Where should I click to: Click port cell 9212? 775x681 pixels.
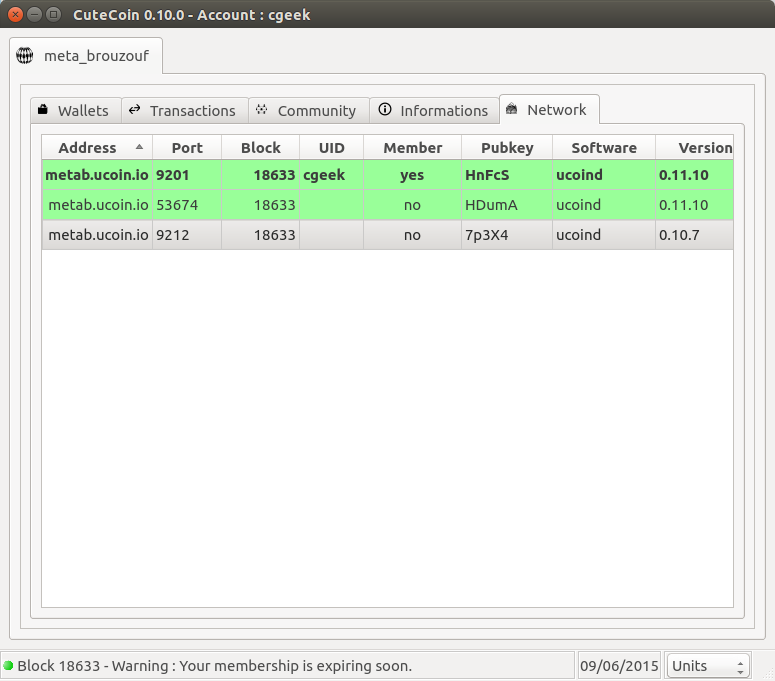pos(187,235)
